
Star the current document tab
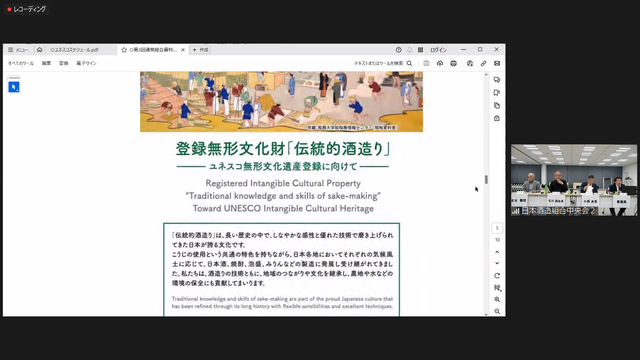tap(124, 50)
